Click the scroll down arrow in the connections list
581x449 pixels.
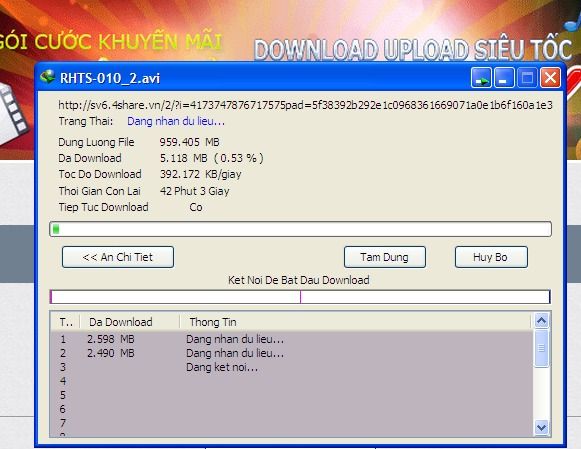tap(541, 428)
